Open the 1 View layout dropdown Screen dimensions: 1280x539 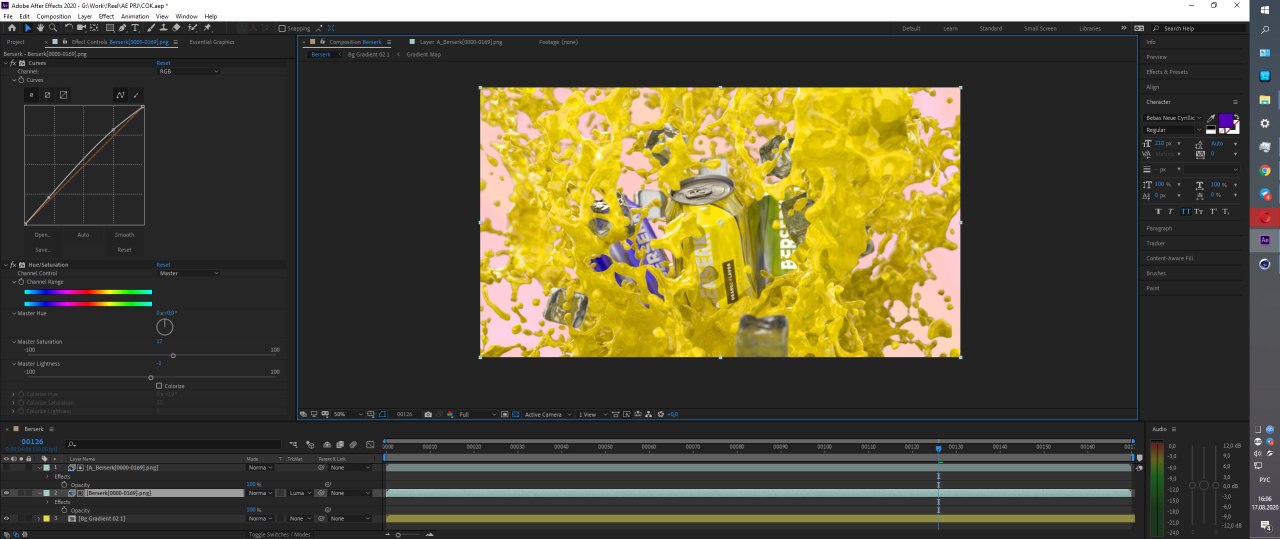coord(592,414)
